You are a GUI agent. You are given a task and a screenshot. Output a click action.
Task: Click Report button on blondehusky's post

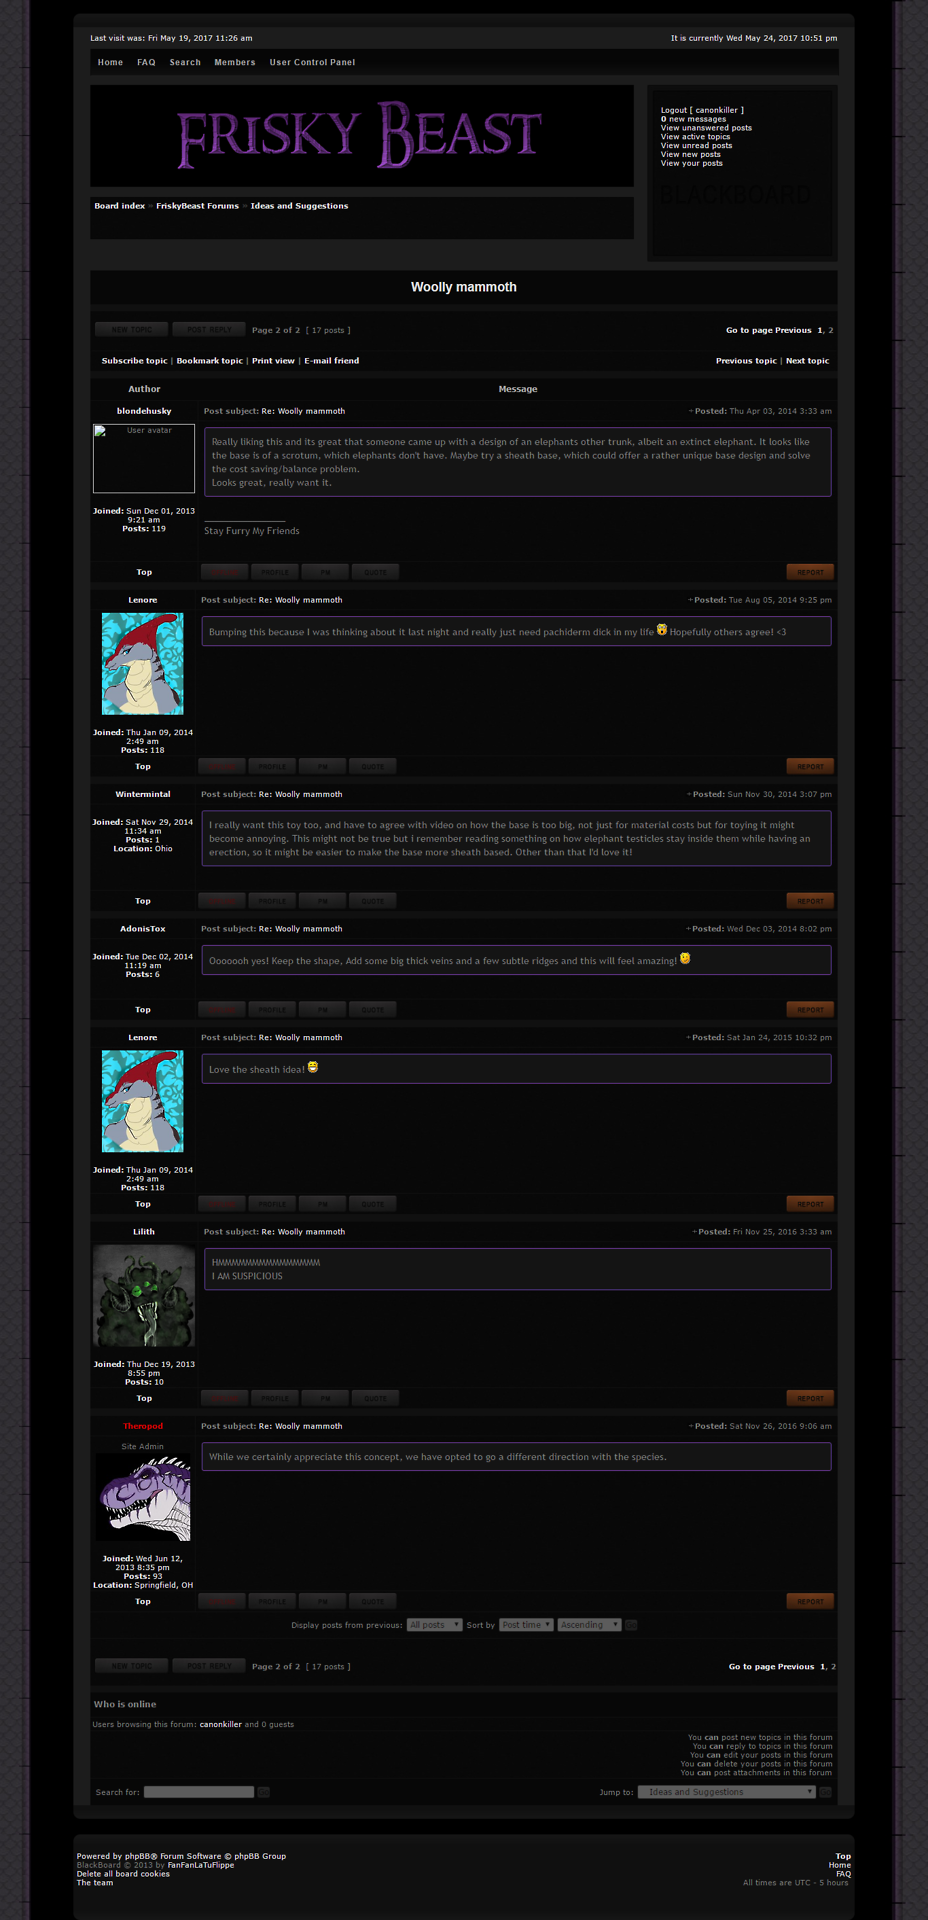pyautogui.click(x=810, y=572)
